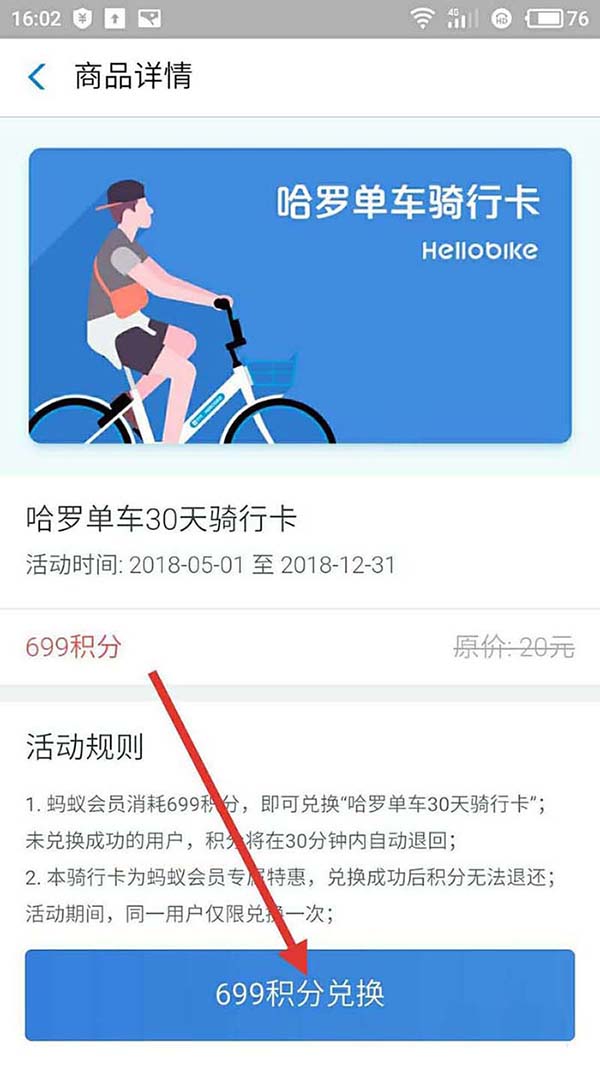The width and height of the screenshot is (600, 1066).
Task: Tap the Hellobike logo on banner
Action: pos(480,250)
